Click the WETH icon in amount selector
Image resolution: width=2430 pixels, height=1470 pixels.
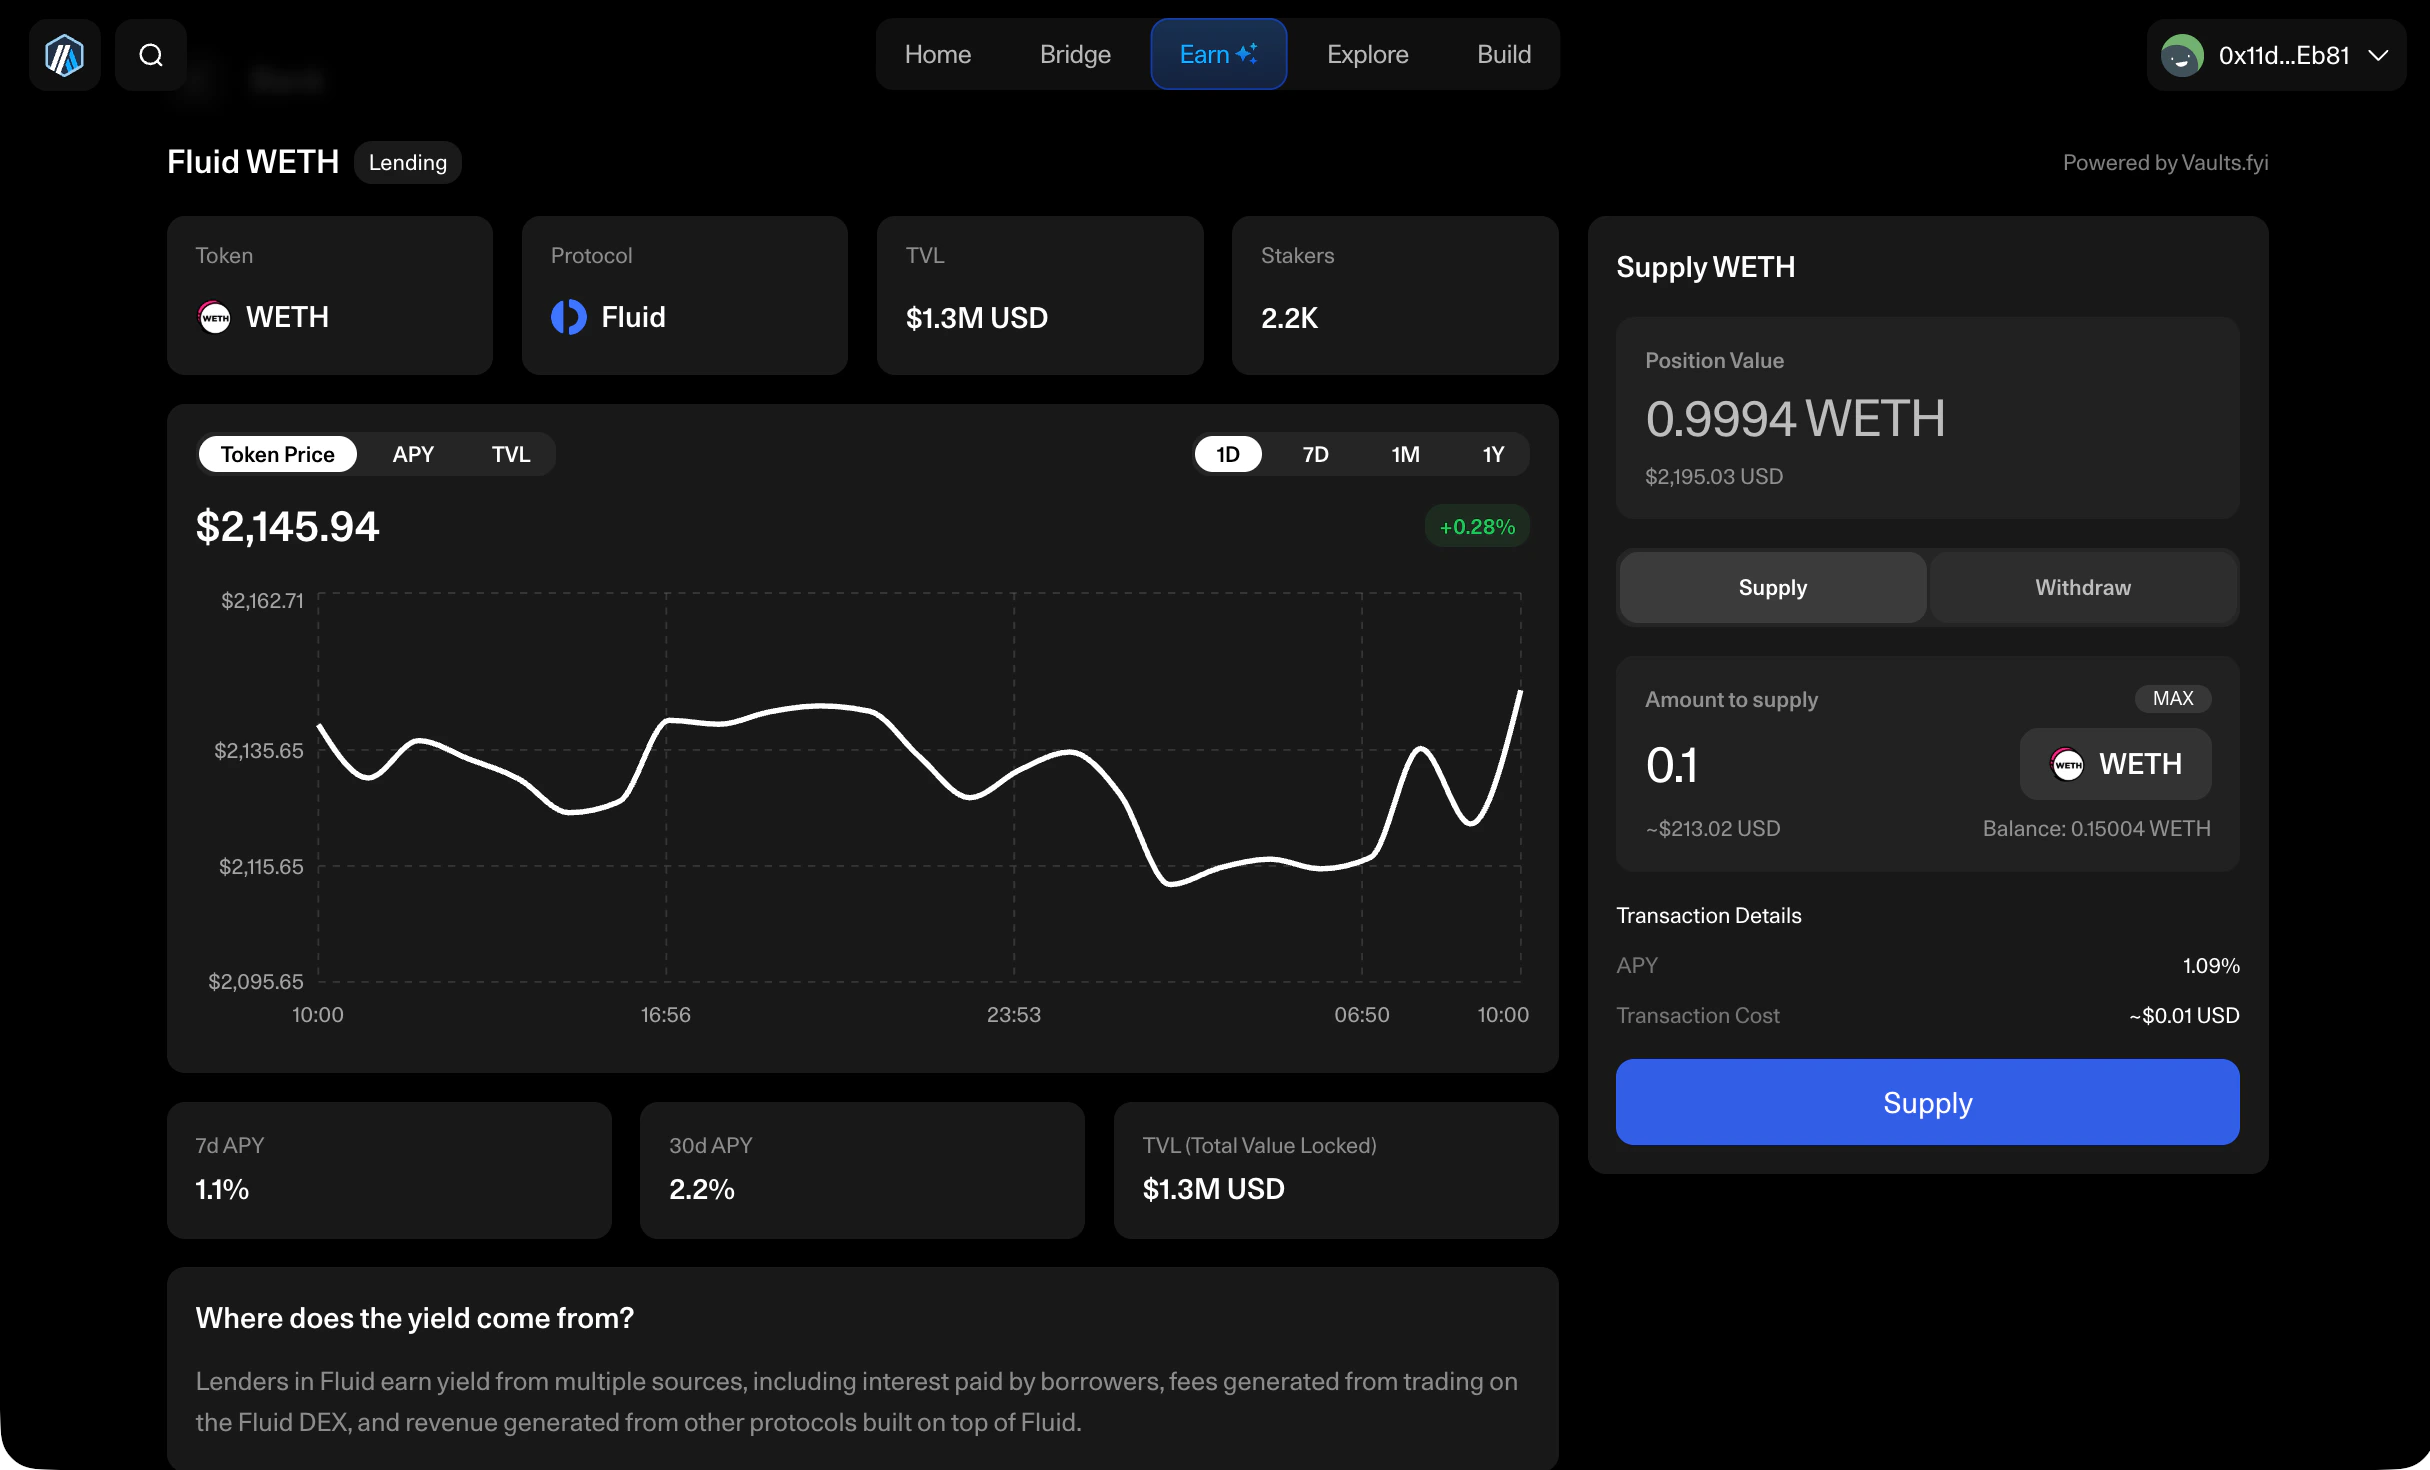2067,764
